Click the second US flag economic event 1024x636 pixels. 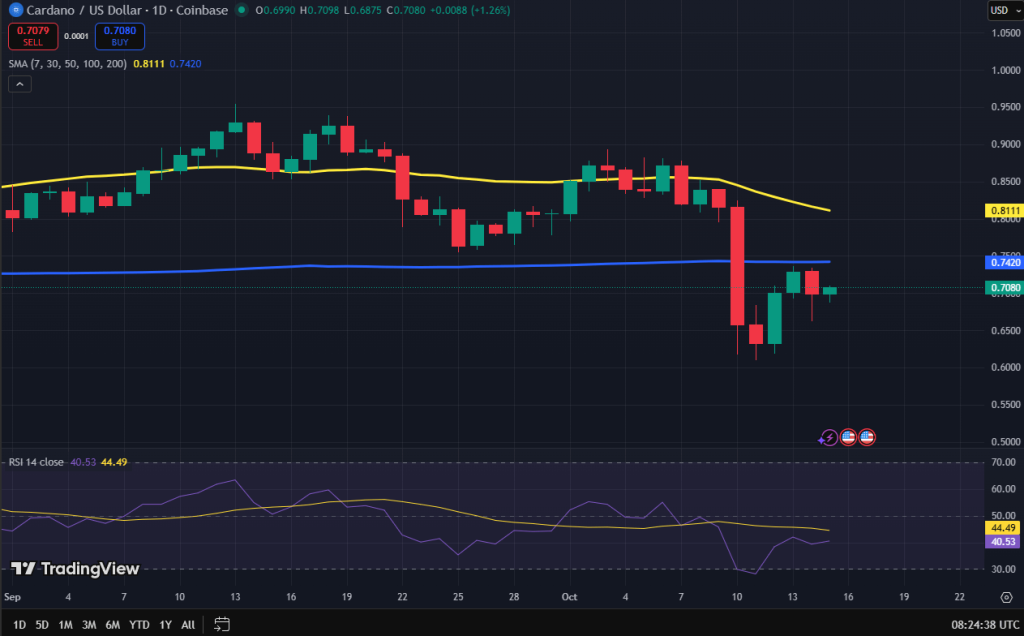(867, 437)
